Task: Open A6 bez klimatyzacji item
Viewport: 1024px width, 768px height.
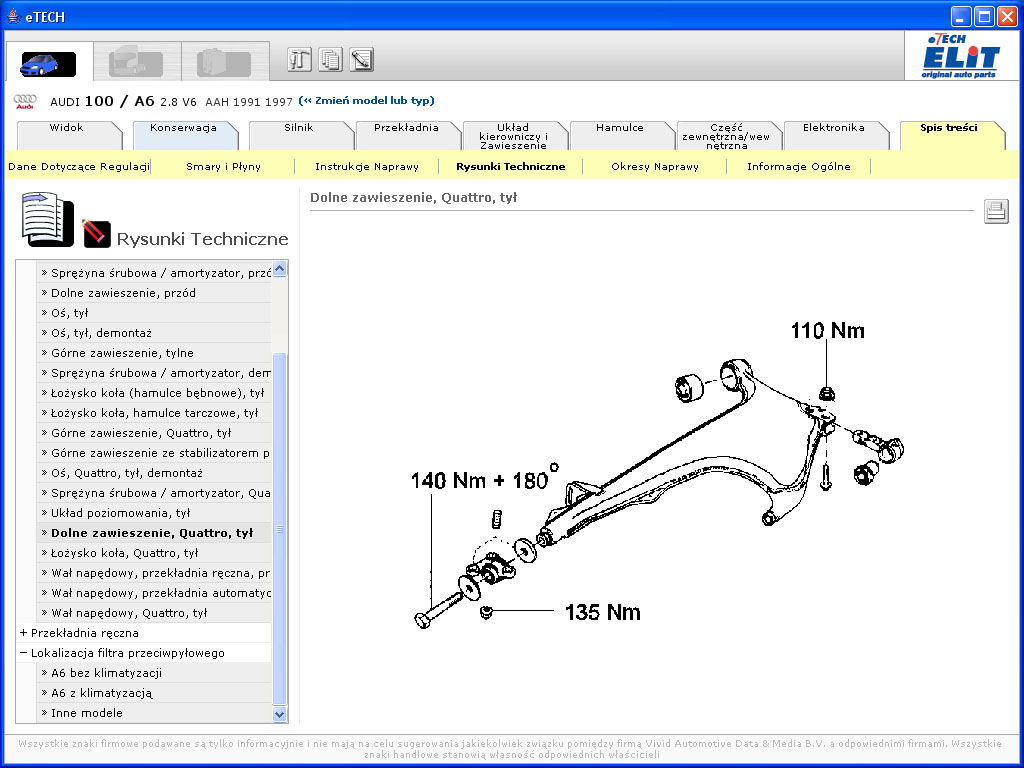Action: [x=154, y=673]
